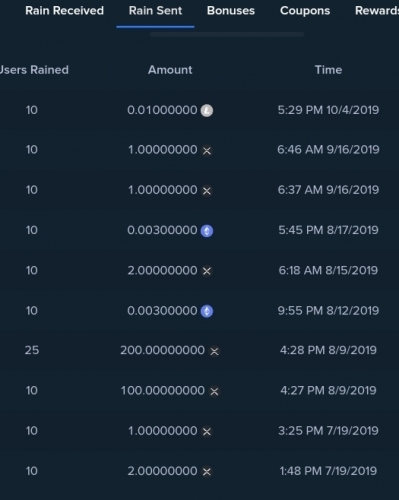Select amount in the 9:55 PM 8/12/2019 row
Viewport: 399px width, 500px height.
(x=162, y=311)
